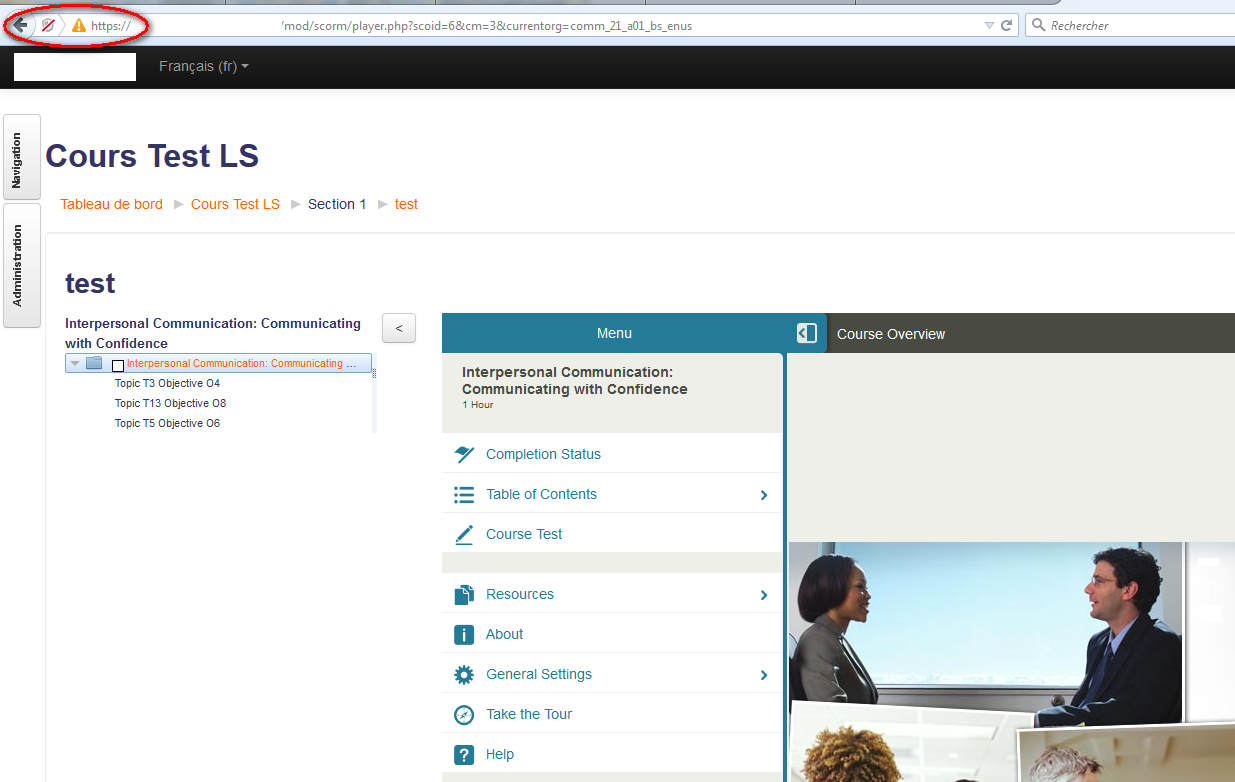Click the orange security warning triangle icon
Screen dimensions: 1235x782
point(79,25)
